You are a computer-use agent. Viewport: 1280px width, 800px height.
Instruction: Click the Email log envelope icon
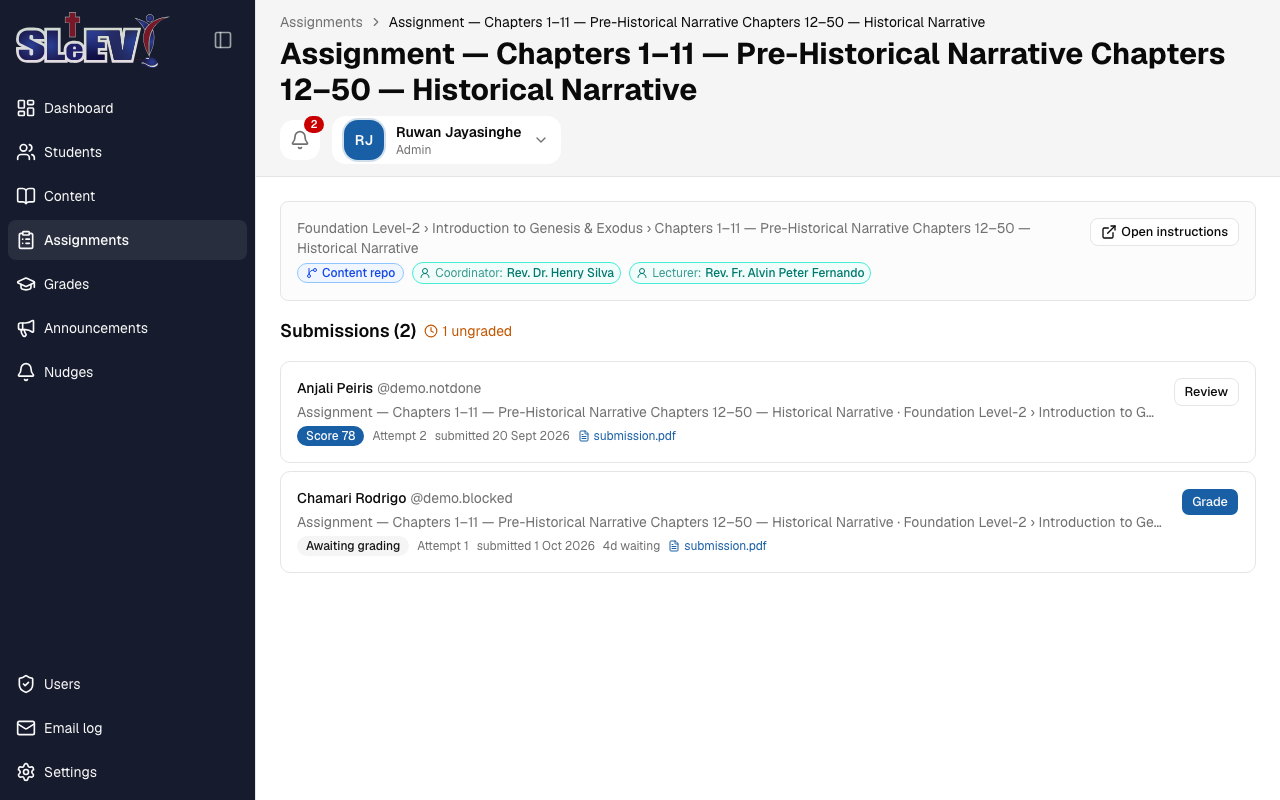click(26, 728)
